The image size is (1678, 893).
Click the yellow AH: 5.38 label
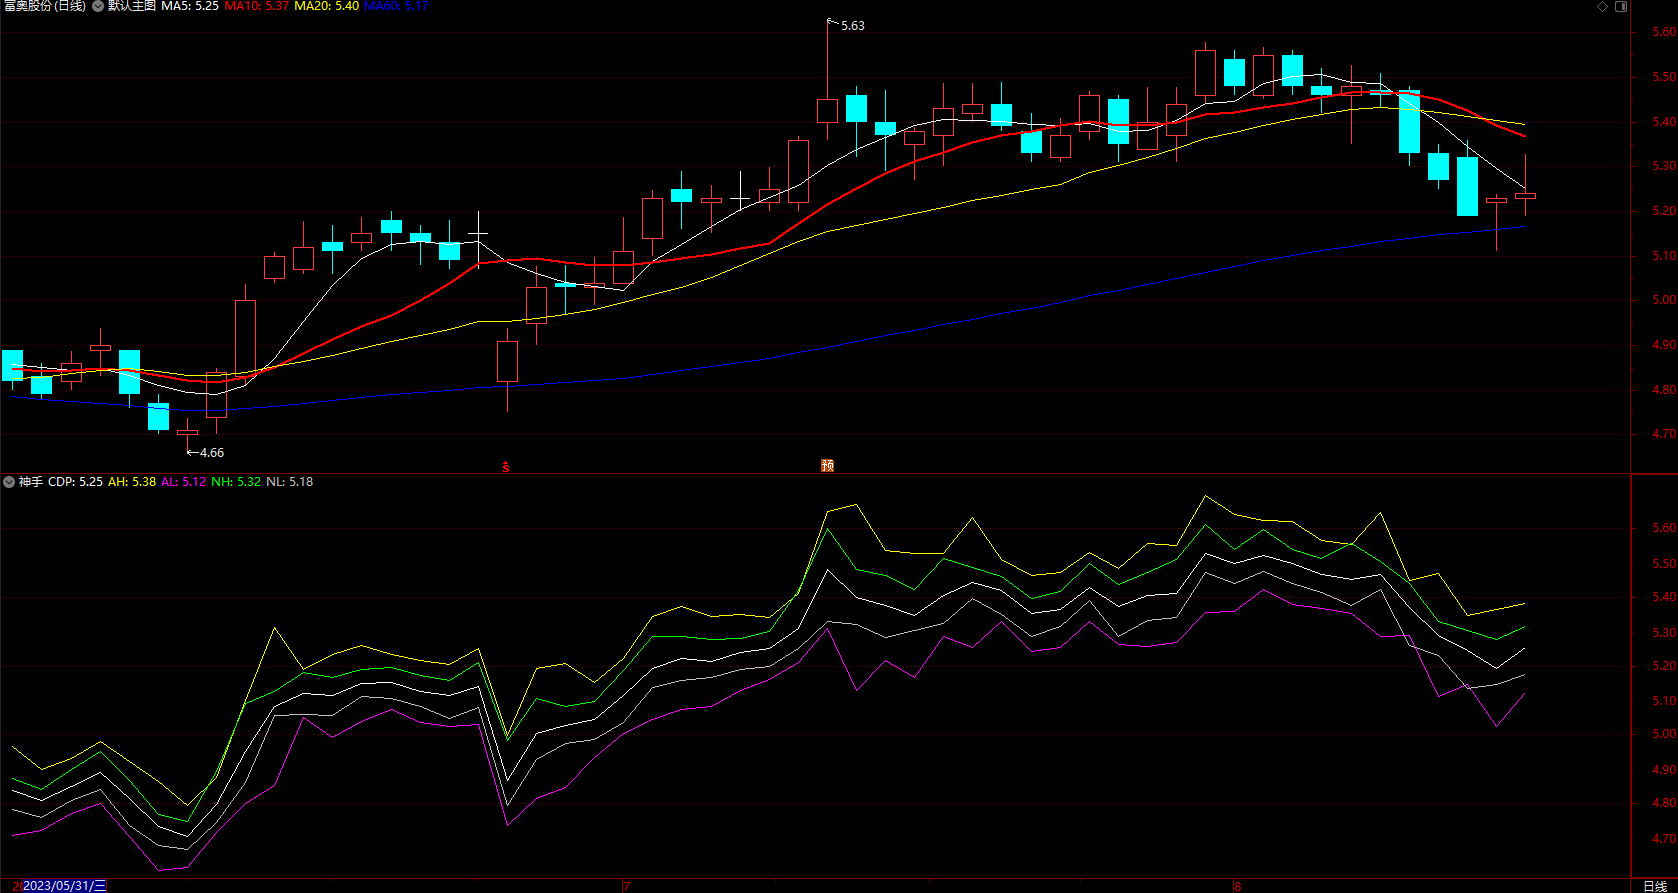132,482
